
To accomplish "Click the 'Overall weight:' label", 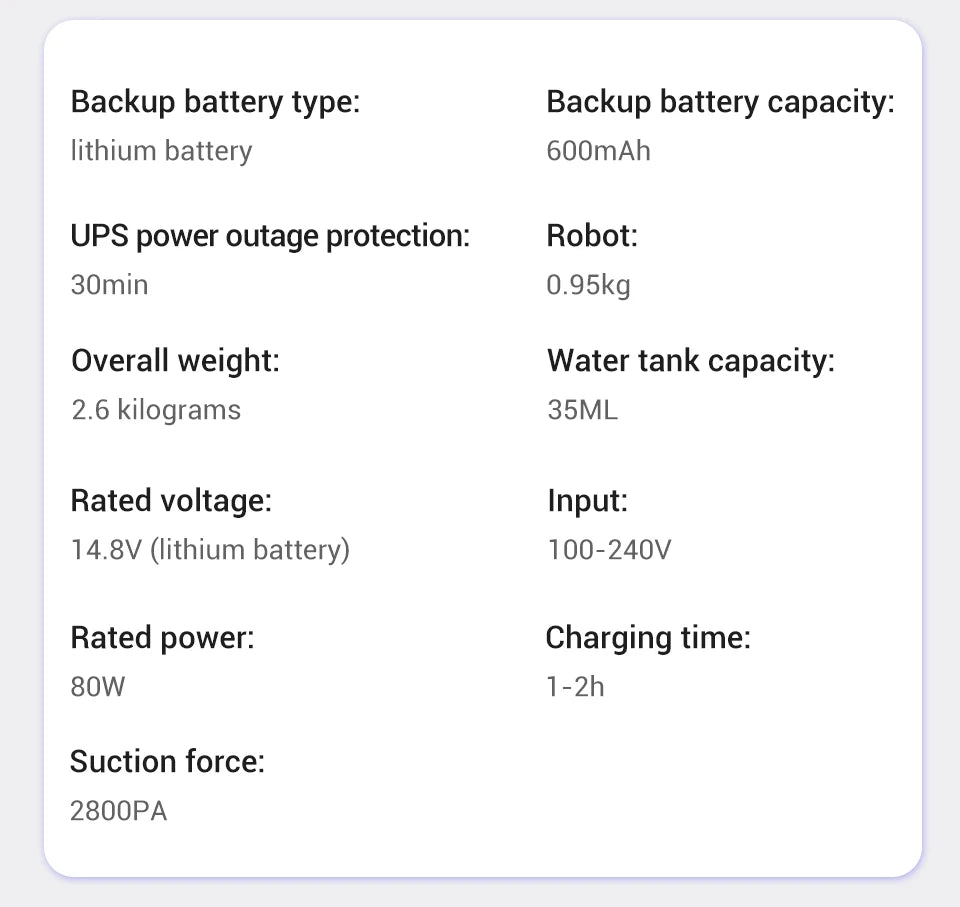I will 175,360.
